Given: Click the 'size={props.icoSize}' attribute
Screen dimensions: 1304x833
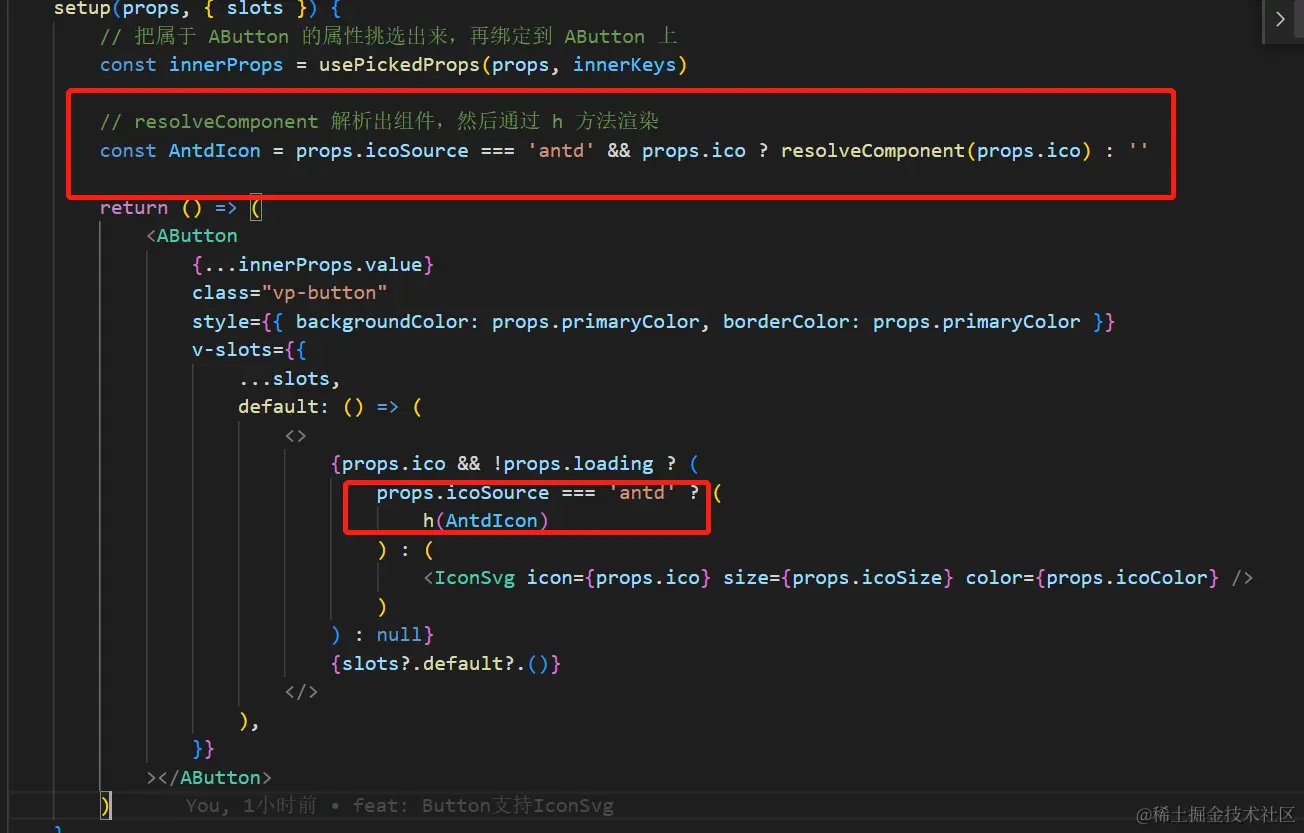Looking at the screenshot, I should click(x=837, y=578).
